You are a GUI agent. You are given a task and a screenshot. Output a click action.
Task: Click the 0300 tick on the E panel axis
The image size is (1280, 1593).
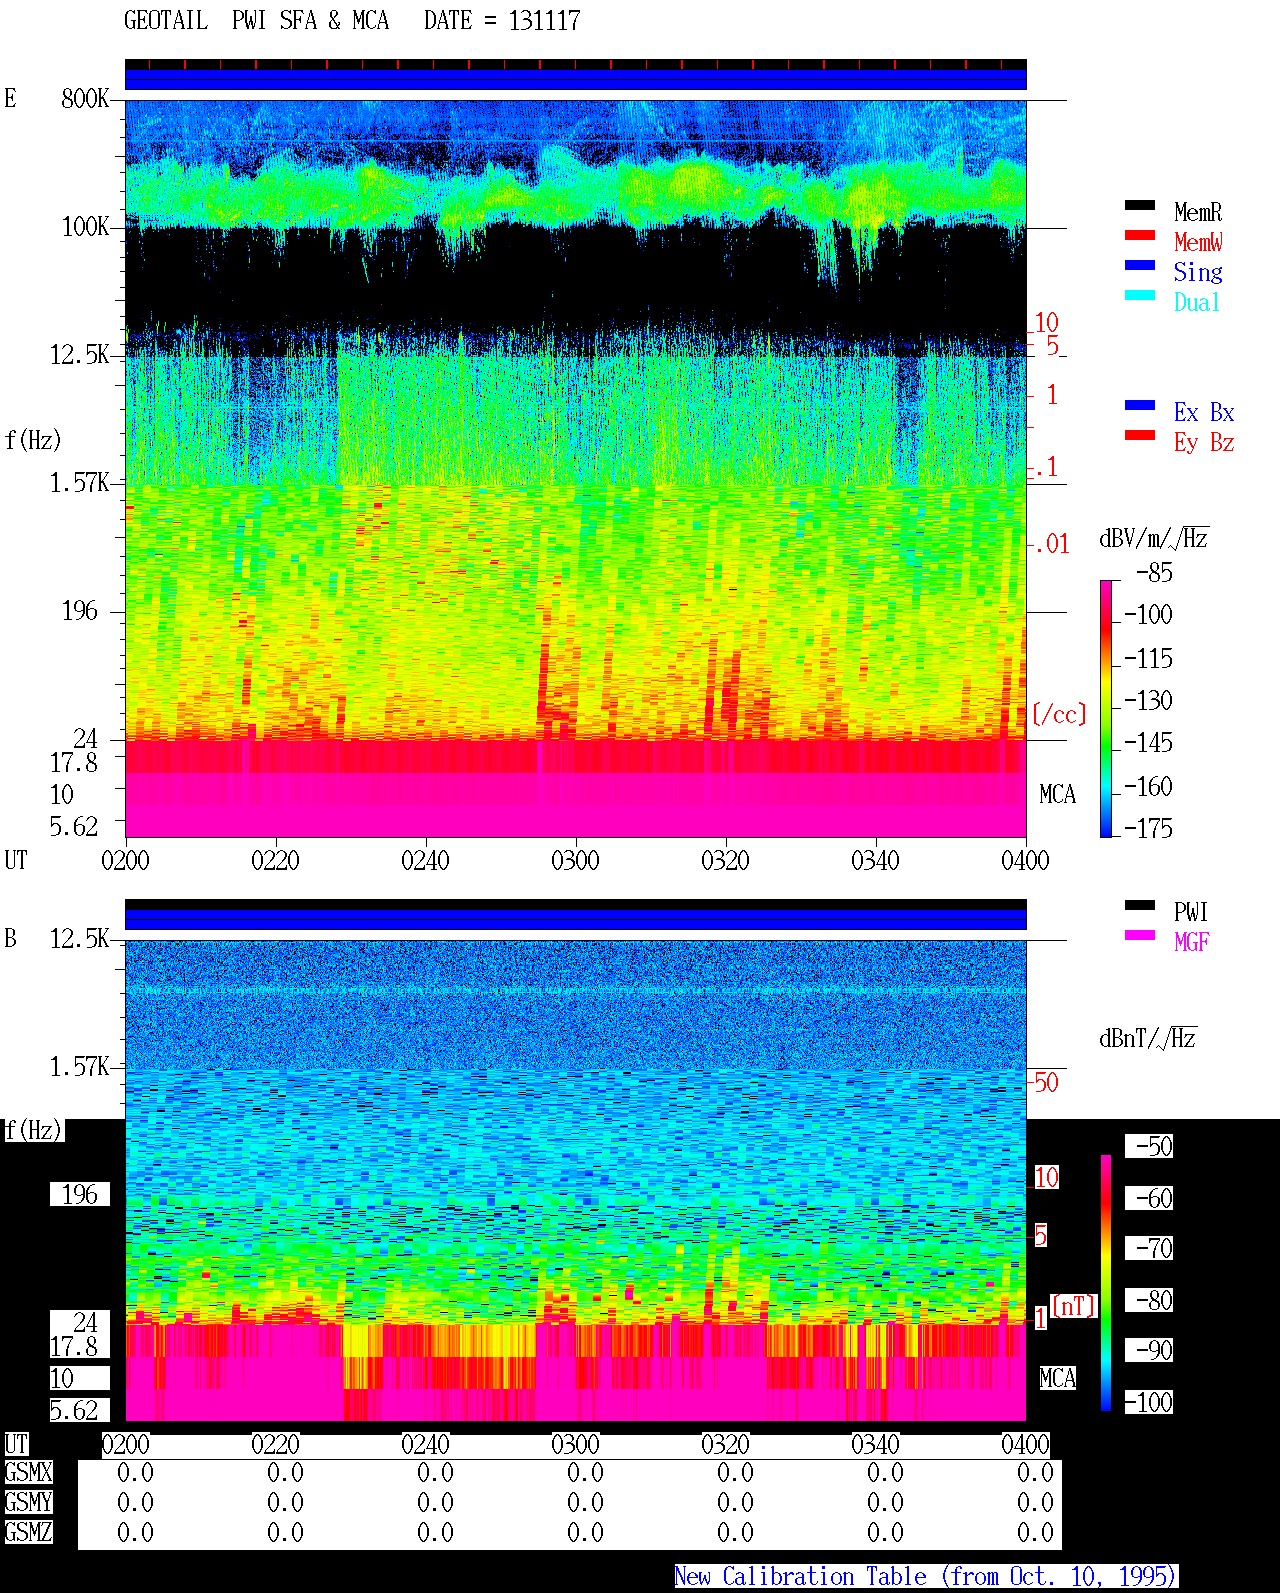pos(575,861)
